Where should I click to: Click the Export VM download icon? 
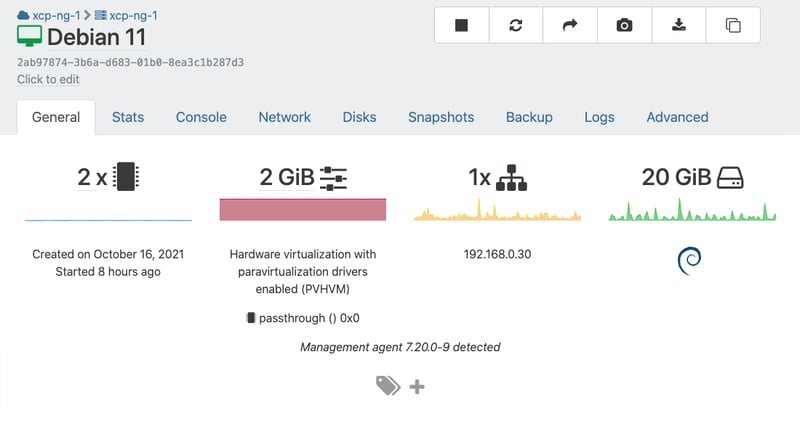pyautogui.click(x=679, y=26)
